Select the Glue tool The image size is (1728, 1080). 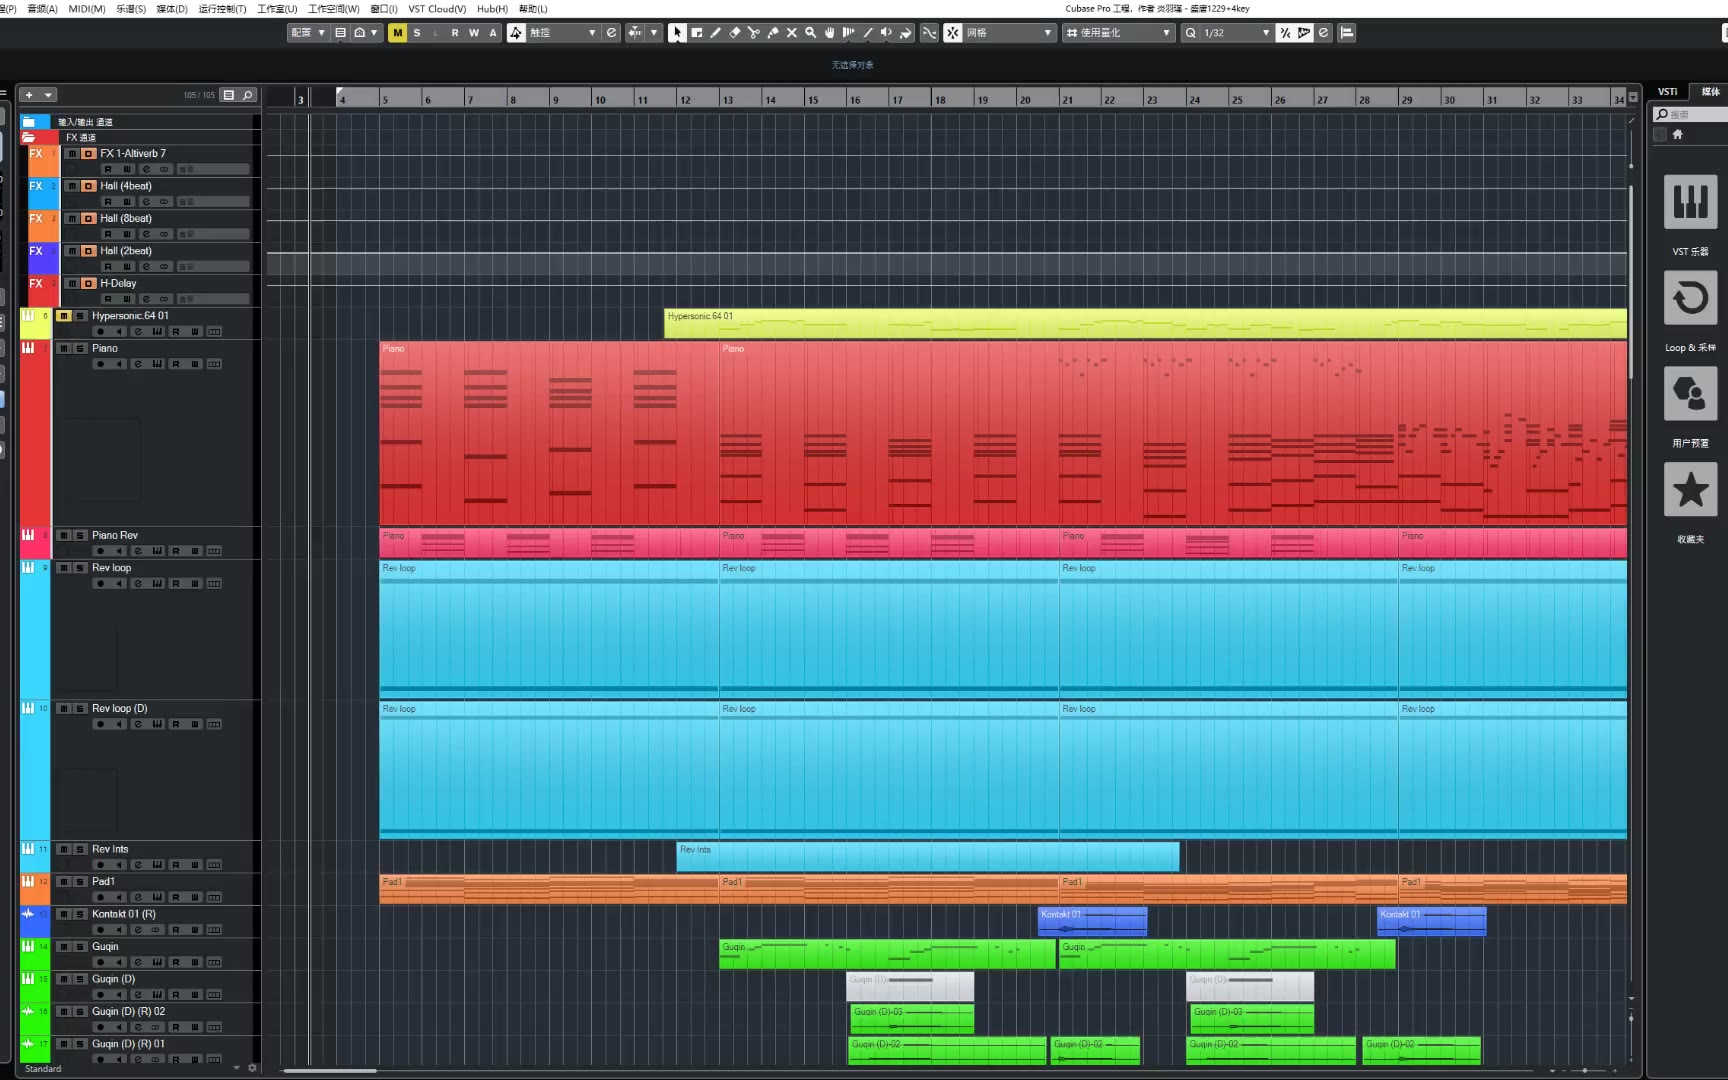tap(773, 33)
